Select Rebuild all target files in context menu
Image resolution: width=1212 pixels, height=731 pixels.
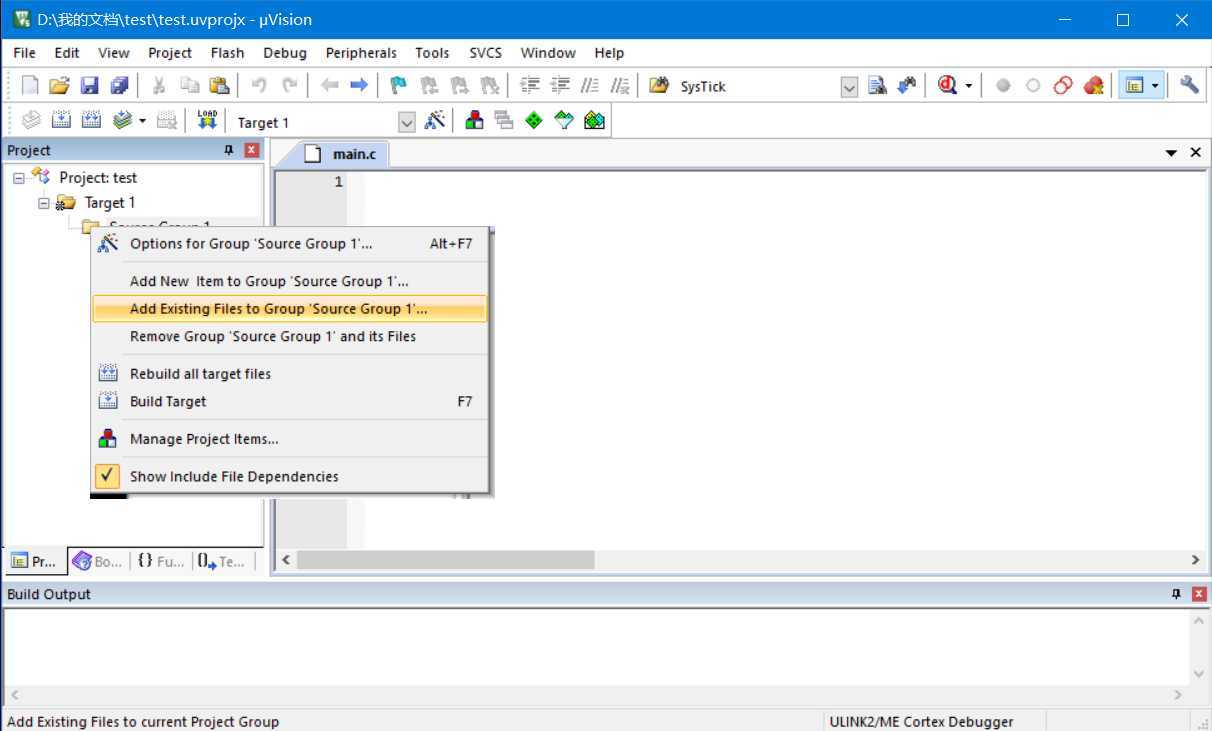[289, 374]
